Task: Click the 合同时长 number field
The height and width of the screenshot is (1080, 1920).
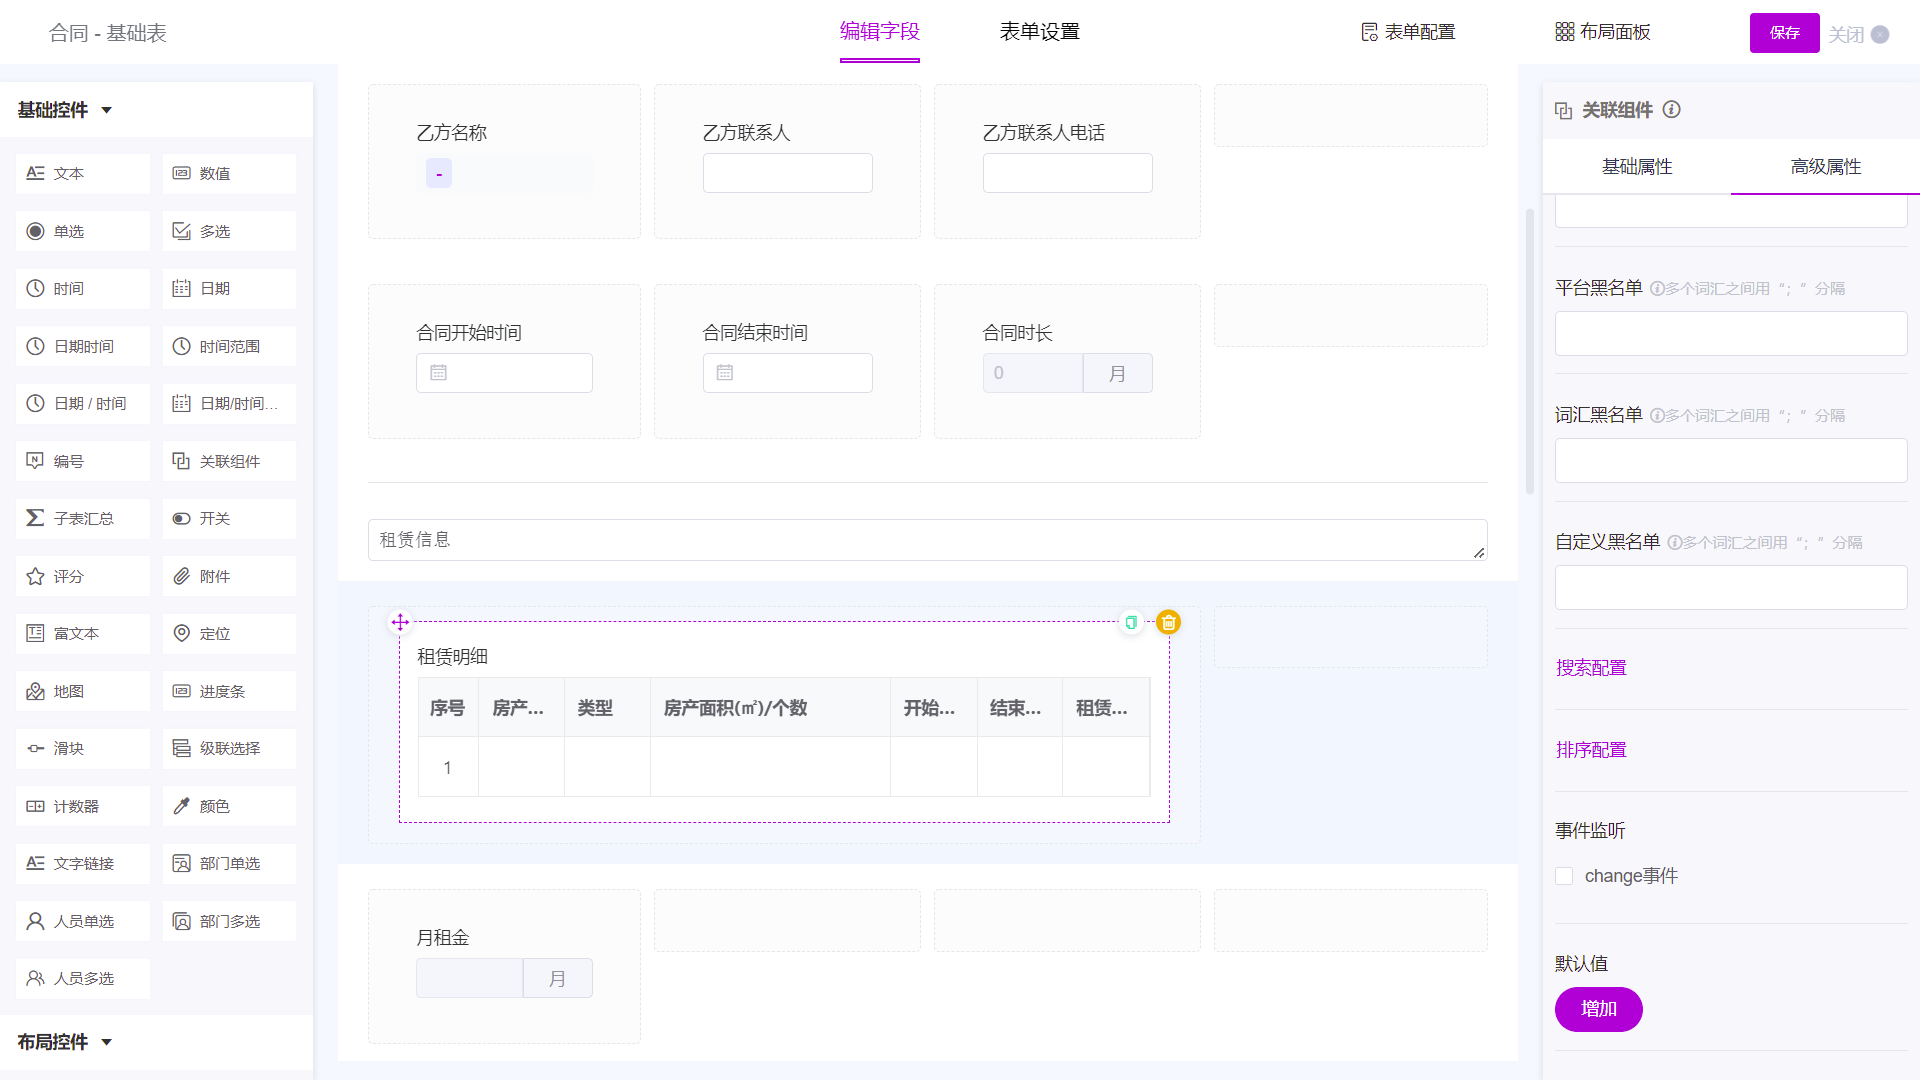Action: (x=1033, y=373)
